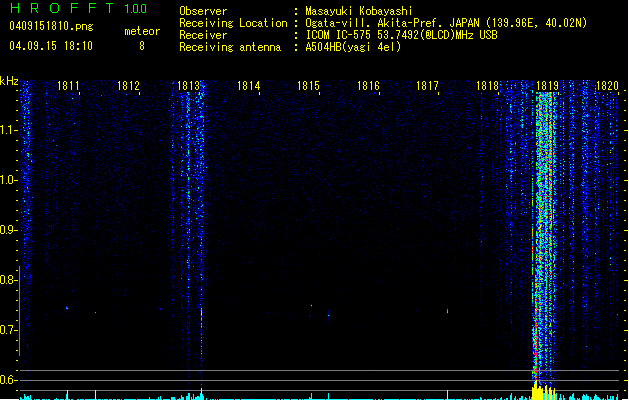Click the 1819 time axis marker

tap(548, 86)
